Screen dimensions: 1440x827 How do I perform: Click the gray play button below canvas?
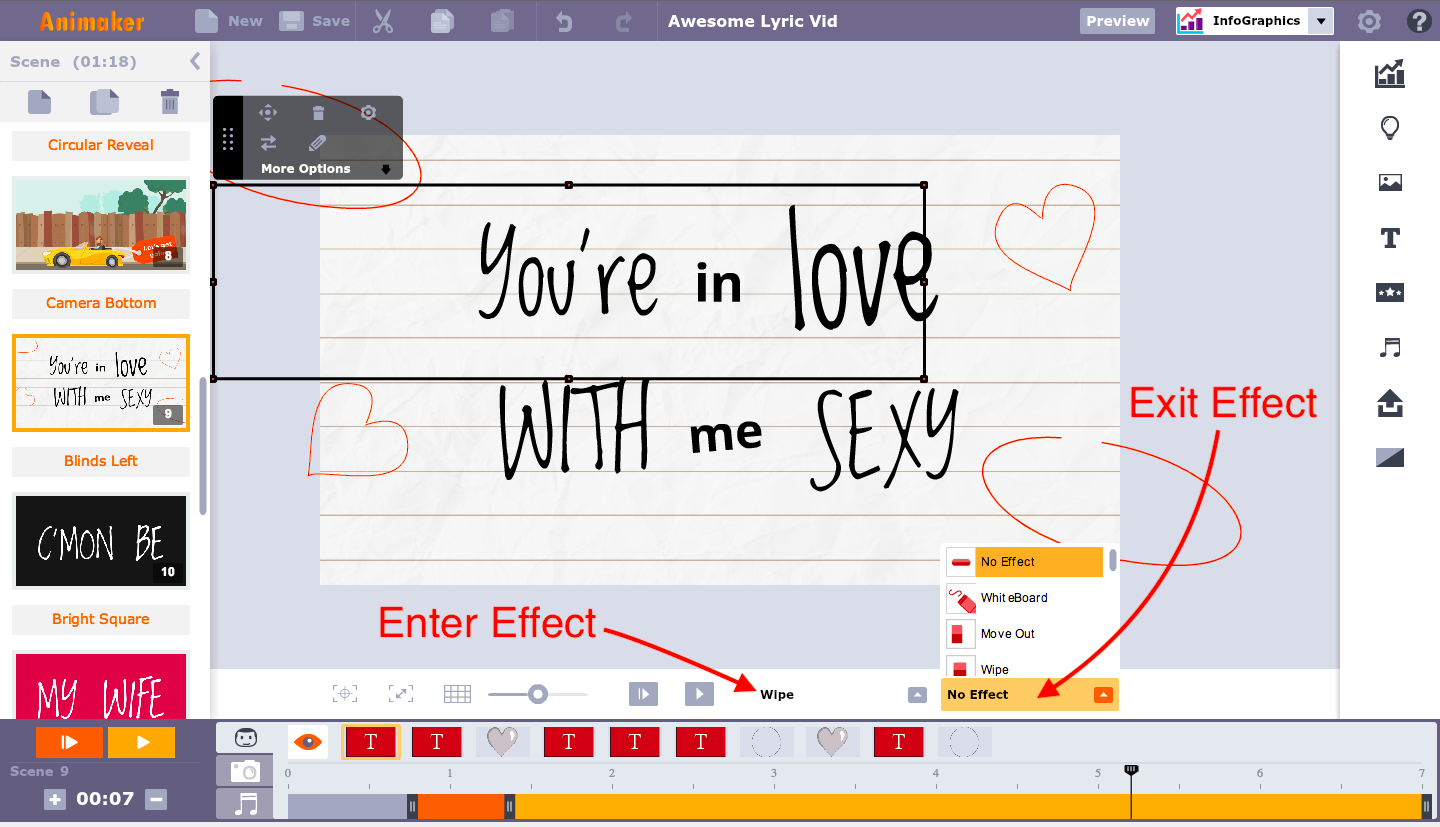point(699,694)
